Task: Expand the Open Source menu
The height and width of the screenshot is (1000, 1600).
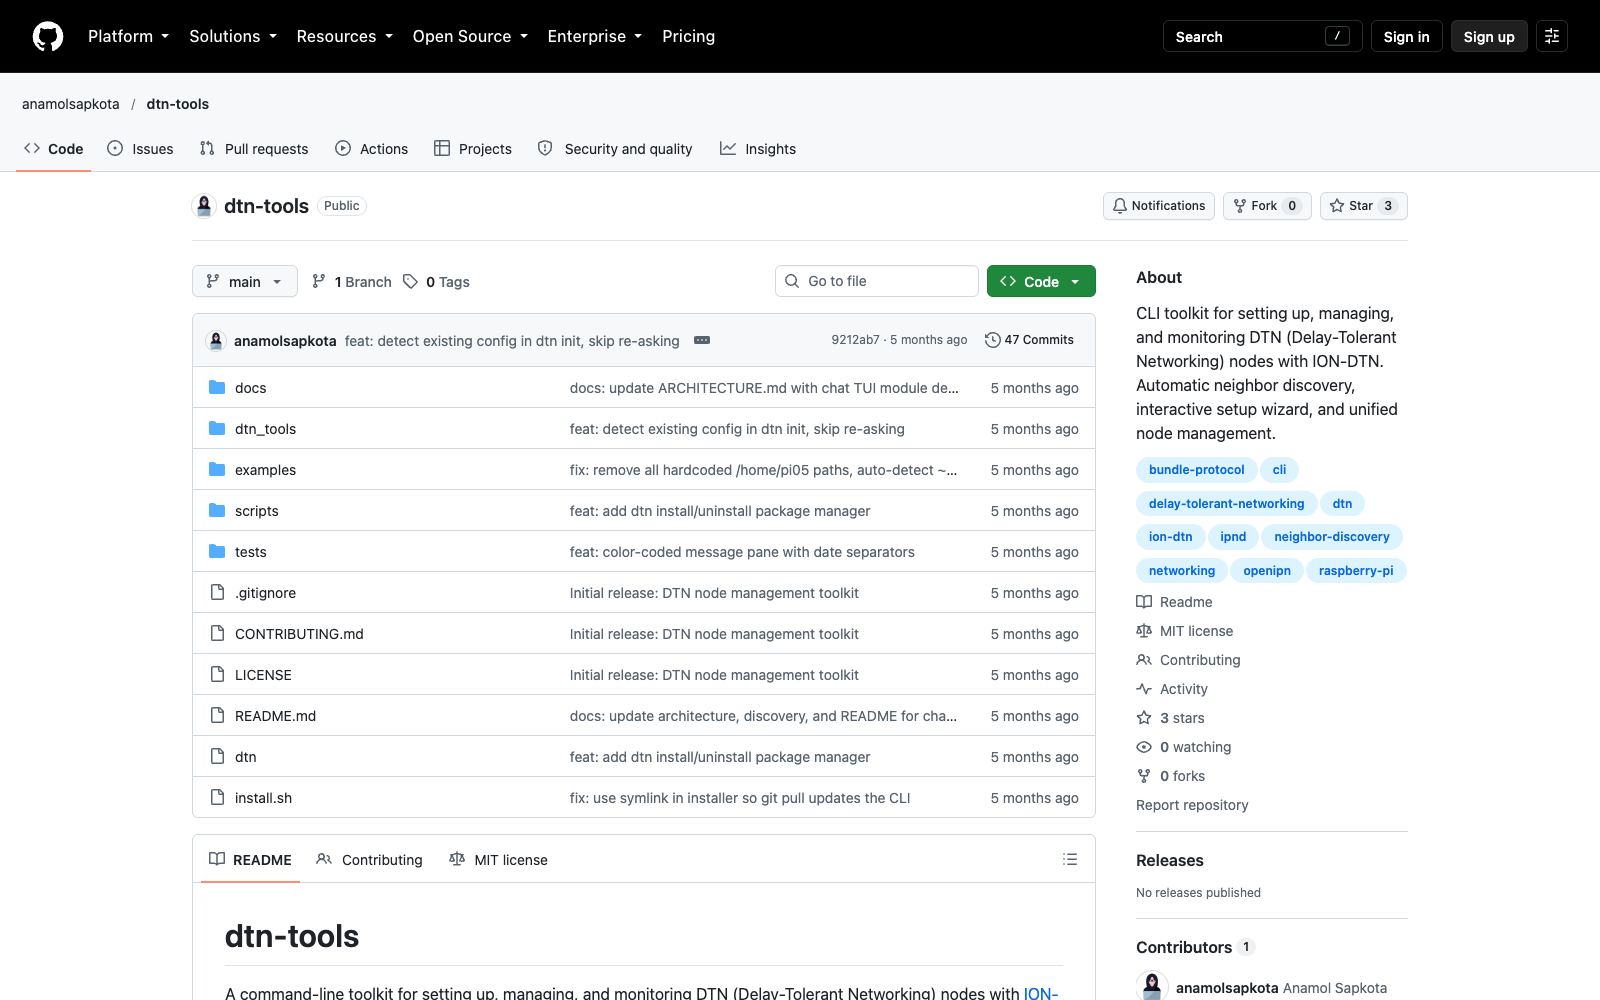Action: coord(470,36)
